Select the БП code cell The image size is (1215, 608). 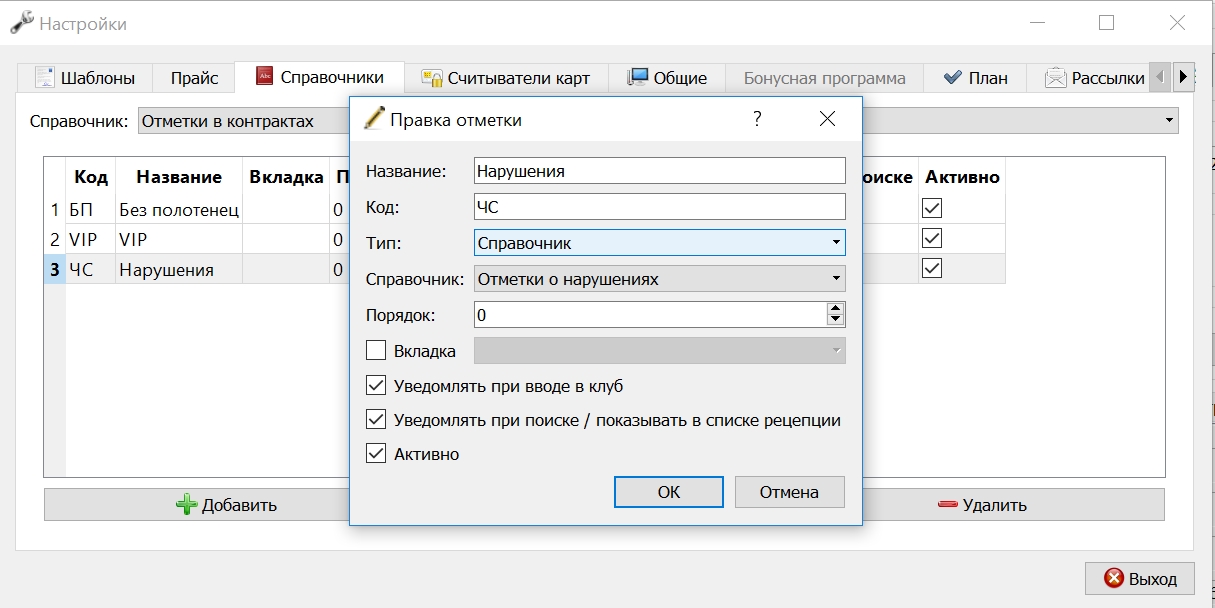91,209
